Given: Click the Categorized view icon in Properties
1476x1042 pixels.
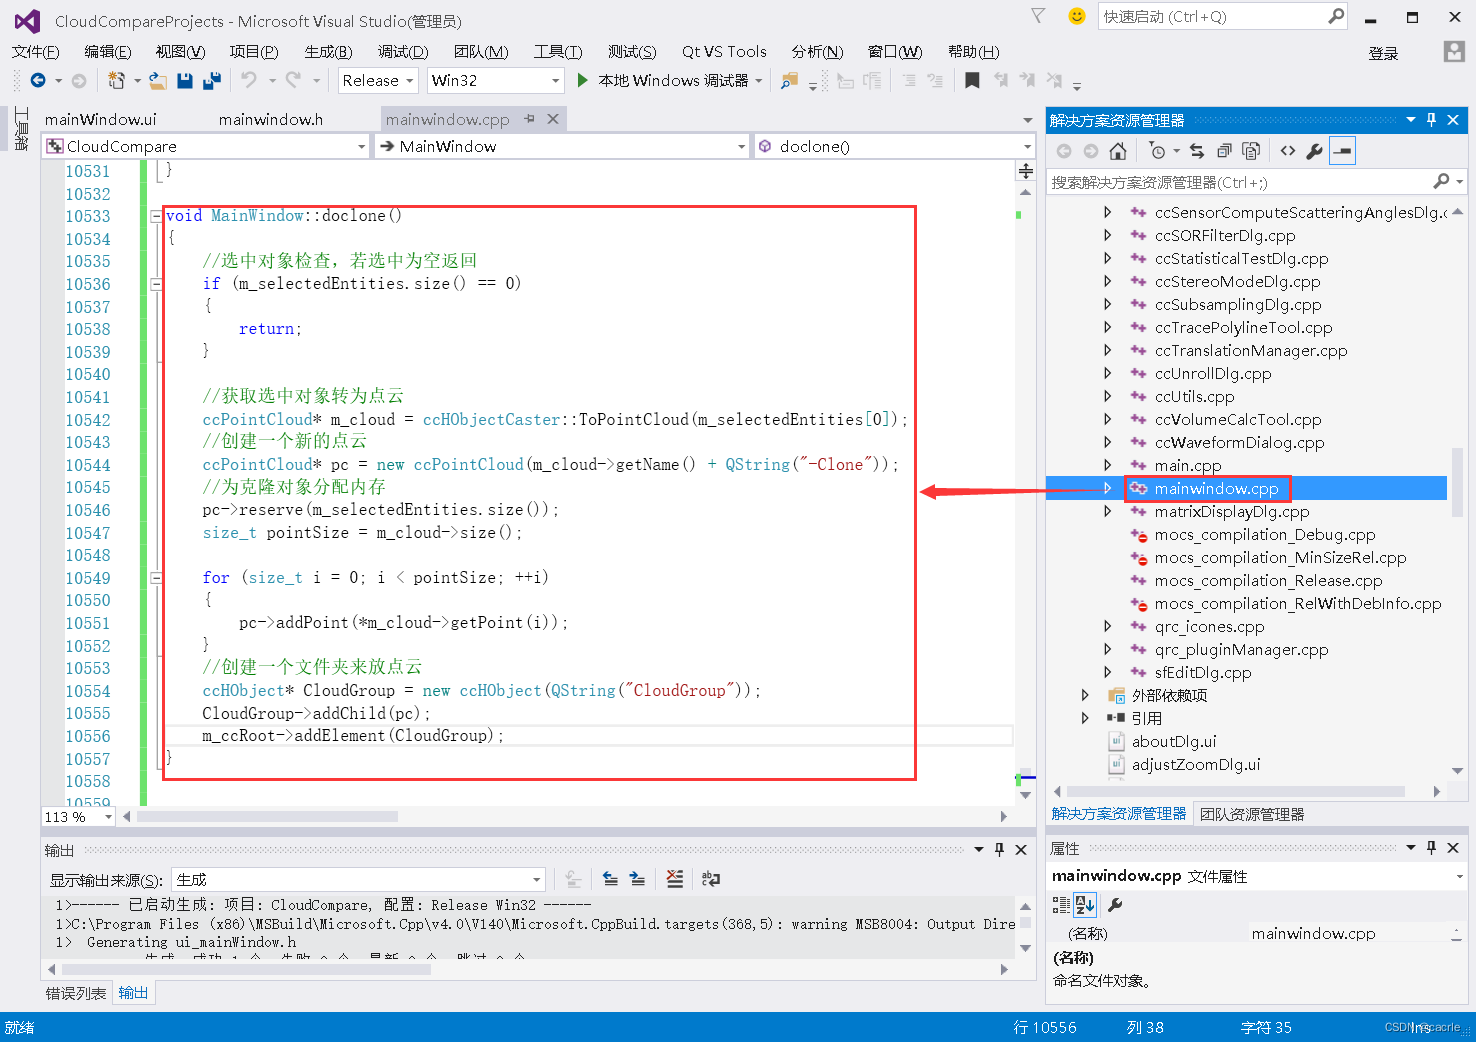Looking at the screenshot, I should (x=1061, y=905).
